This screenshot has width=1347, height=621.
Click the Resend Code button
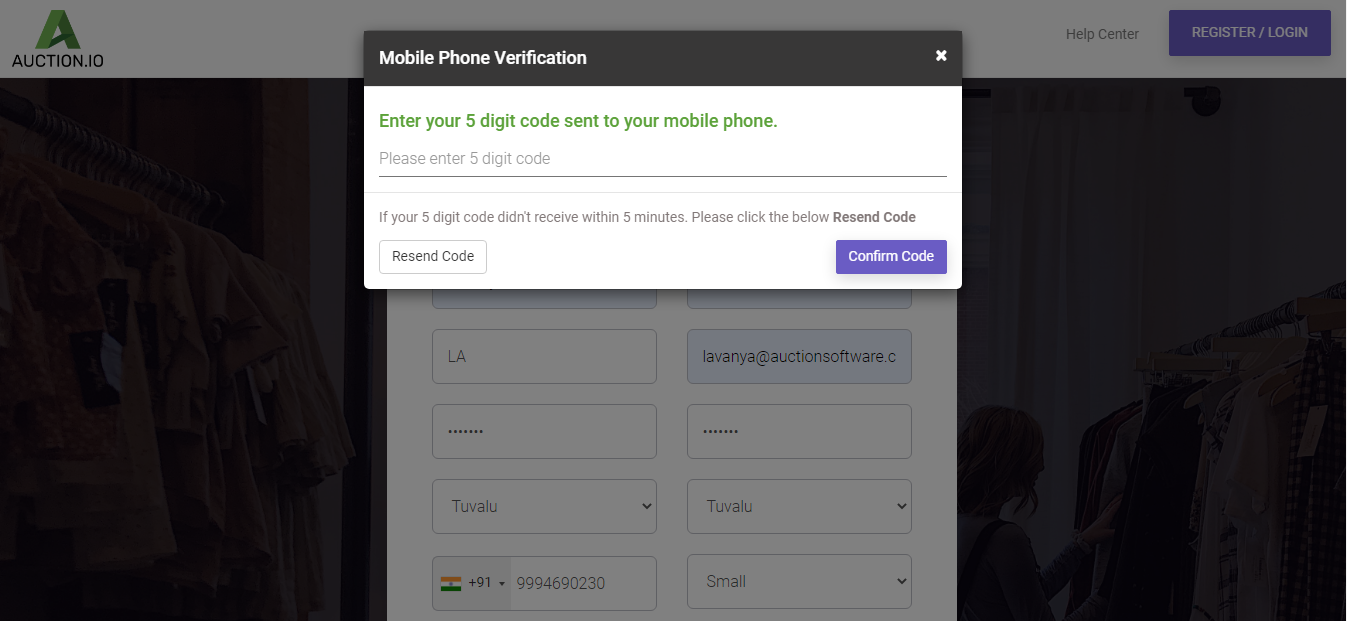(x=433, y=256)
